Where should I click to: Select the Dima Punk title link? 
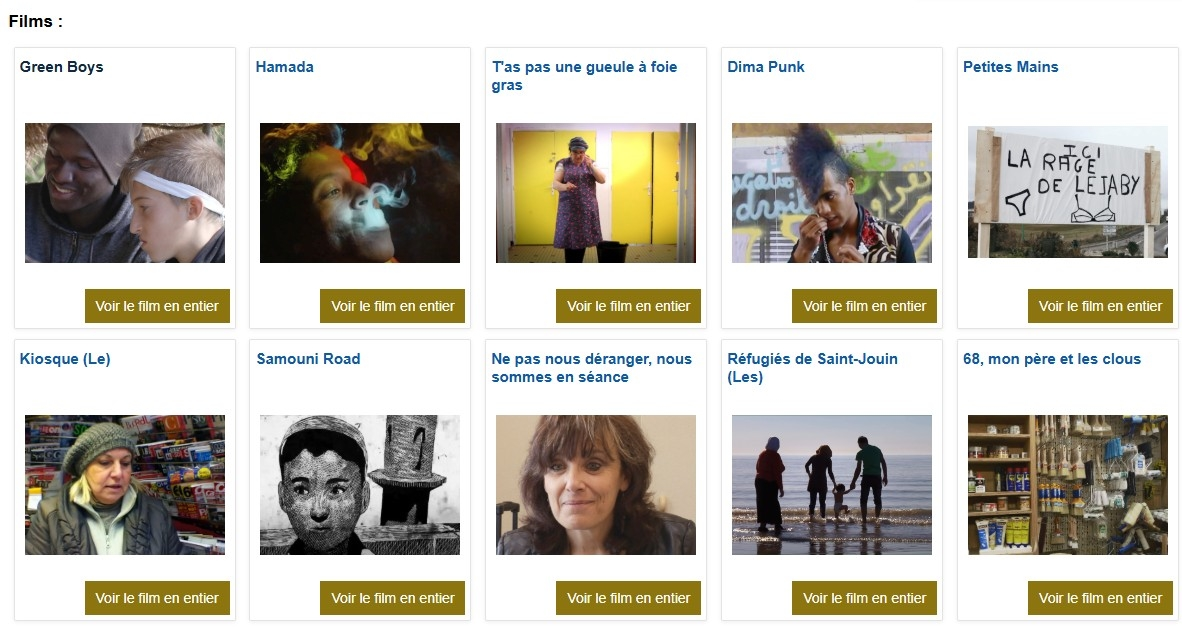click(x=765, y=66)
